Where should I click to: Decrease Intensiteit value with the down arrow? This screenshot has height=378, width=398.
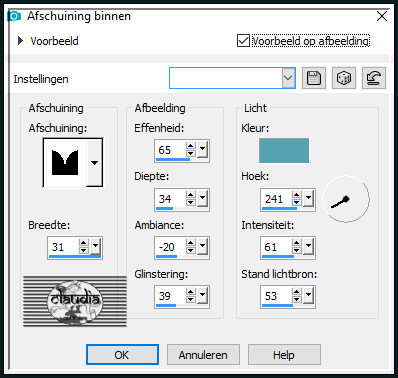[297, 250]
